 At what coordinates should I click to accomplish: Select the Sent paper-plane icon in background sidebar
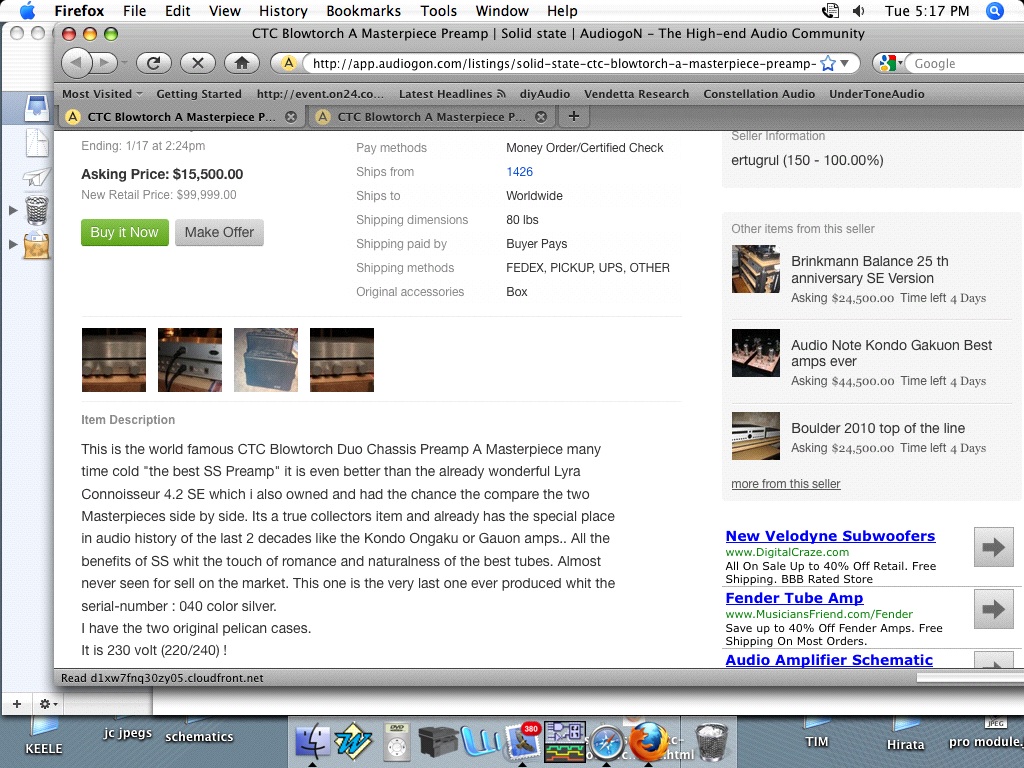point(37,176)
